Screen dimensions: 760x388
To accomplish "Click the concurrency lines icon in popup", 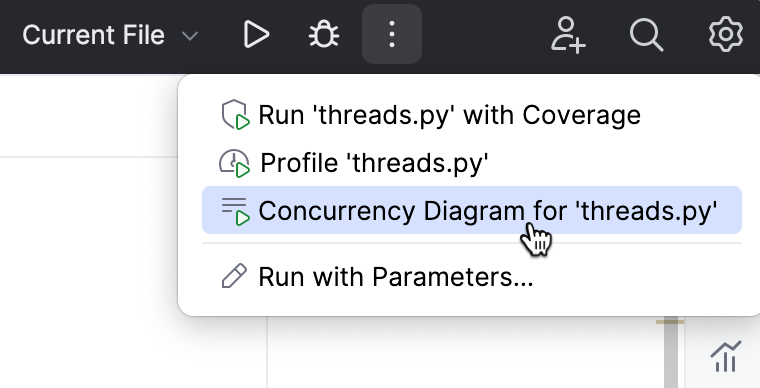I will pyautogui.click(x=235, y=212).
